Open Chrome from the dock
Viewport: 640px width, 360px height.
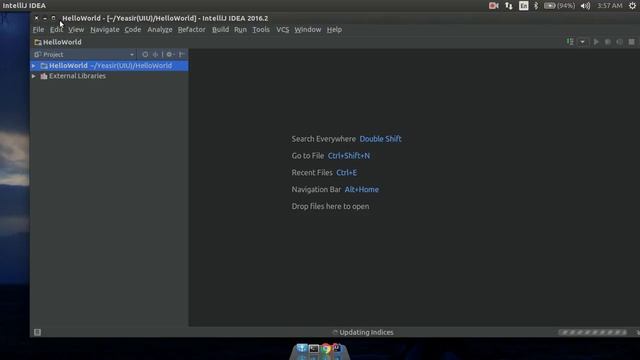point(326,349)
